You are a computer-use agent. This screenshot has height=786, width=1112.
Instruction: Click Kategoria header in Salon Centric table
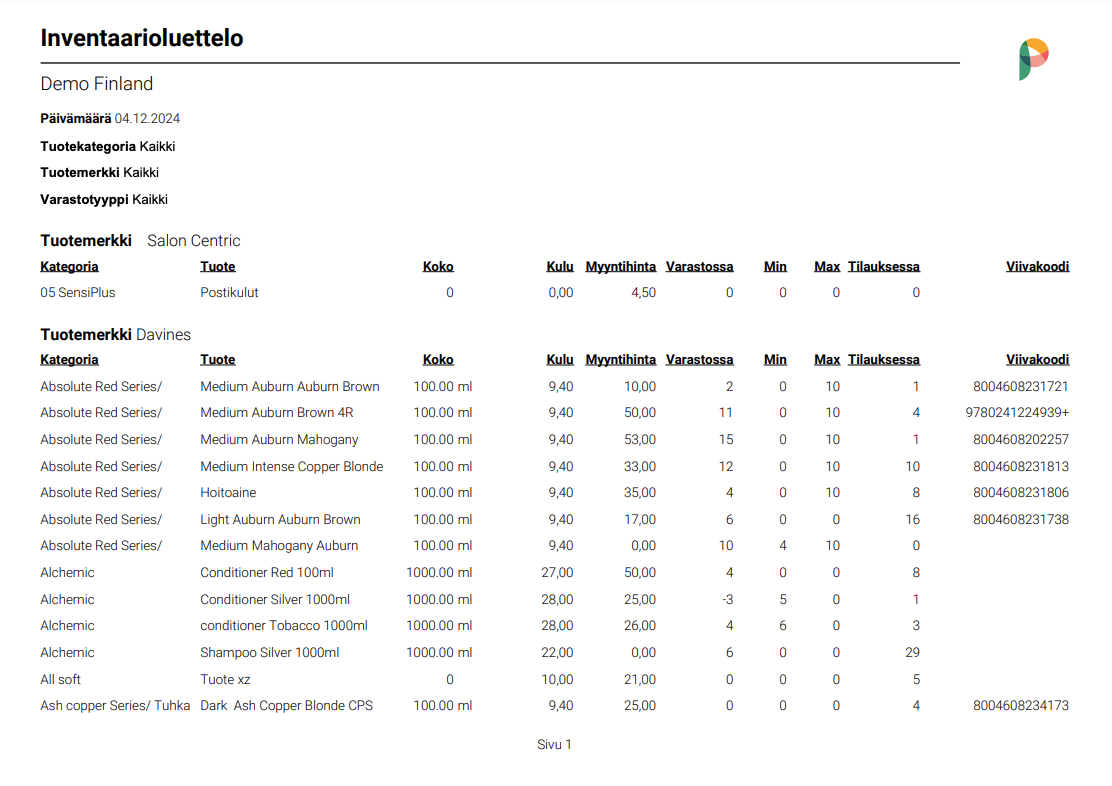coord(70,267)
